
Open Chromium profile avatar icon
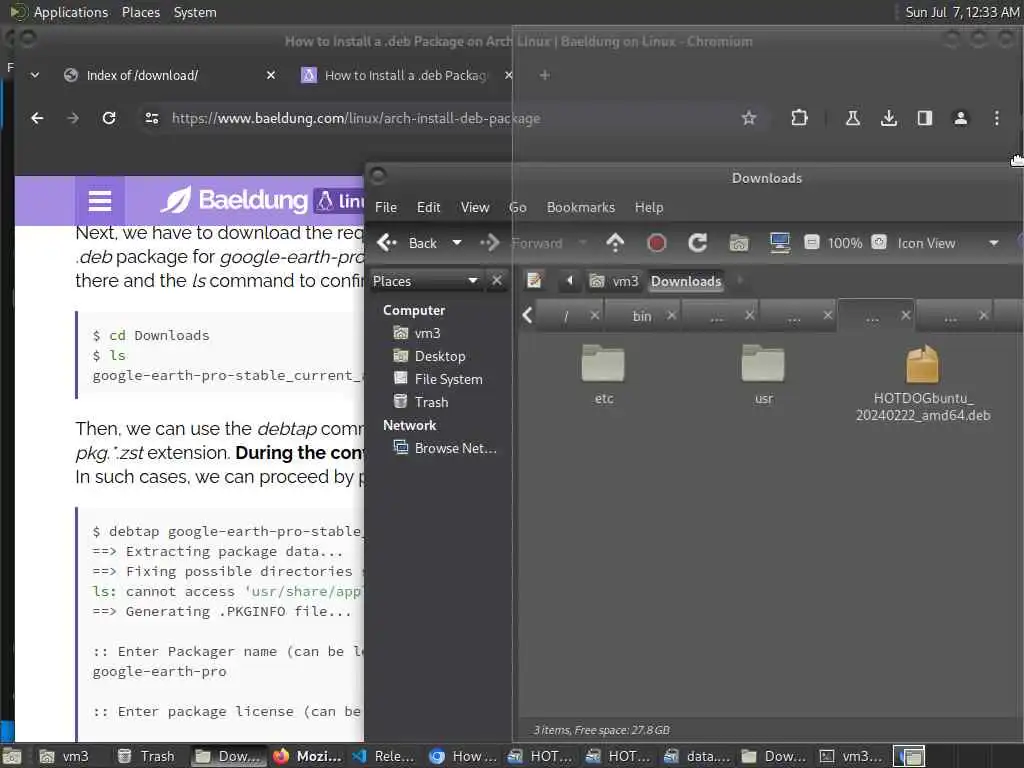point(960,118)
